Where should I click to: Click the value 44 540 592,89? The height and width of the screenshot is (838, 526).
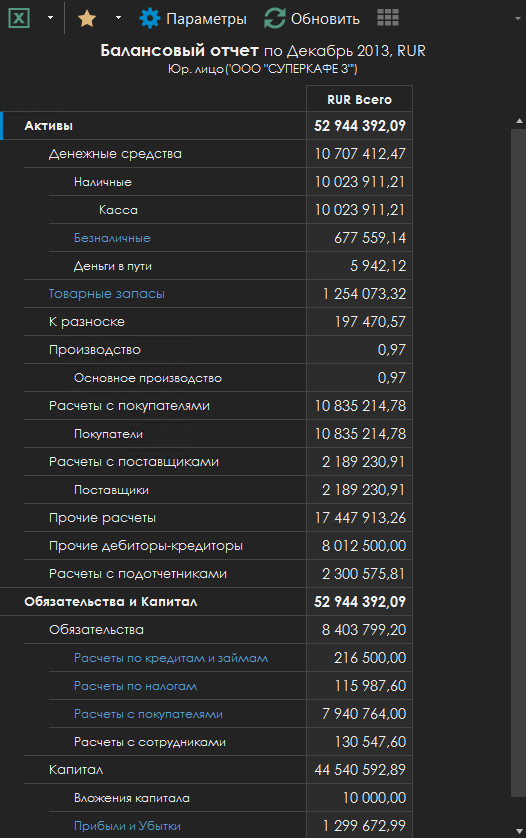click(x=360, y=770)
